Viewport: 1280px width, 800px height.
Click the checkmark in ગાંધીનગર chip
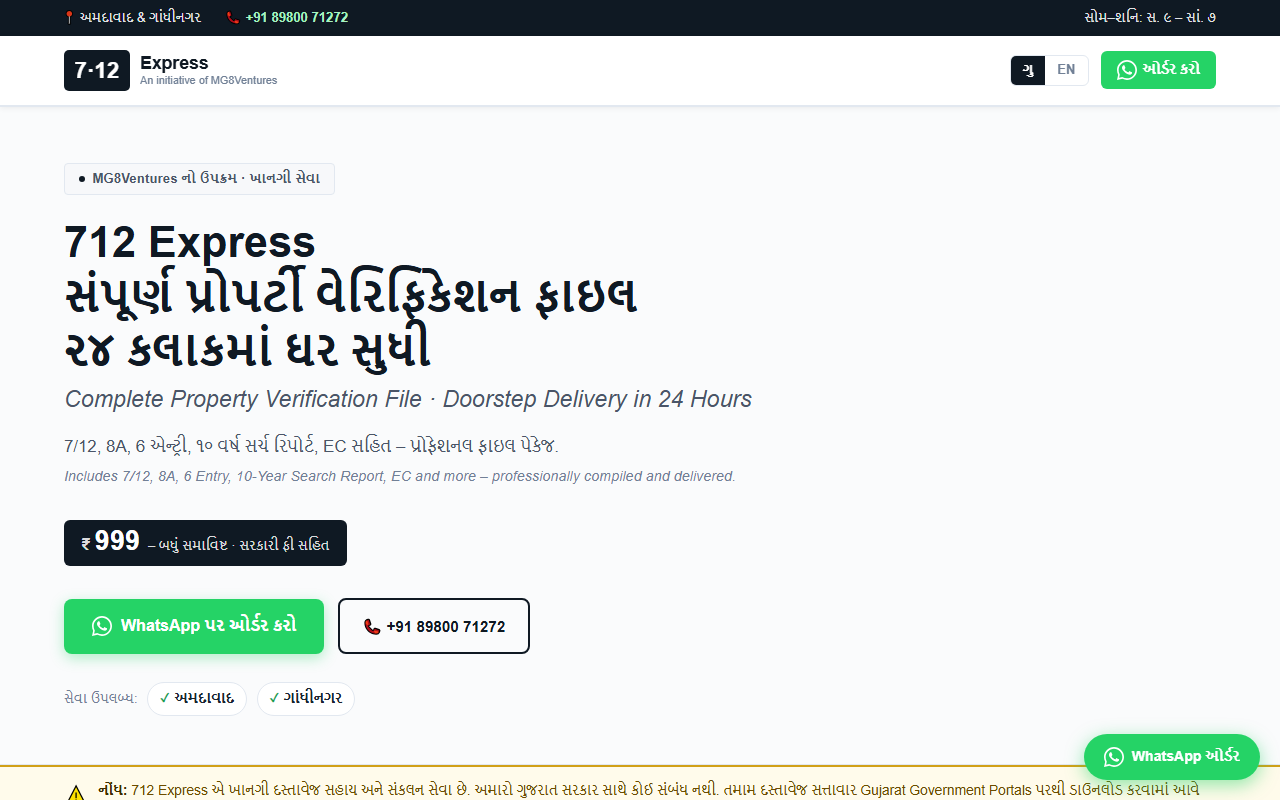pyautogui.click(x=274, y=698)
